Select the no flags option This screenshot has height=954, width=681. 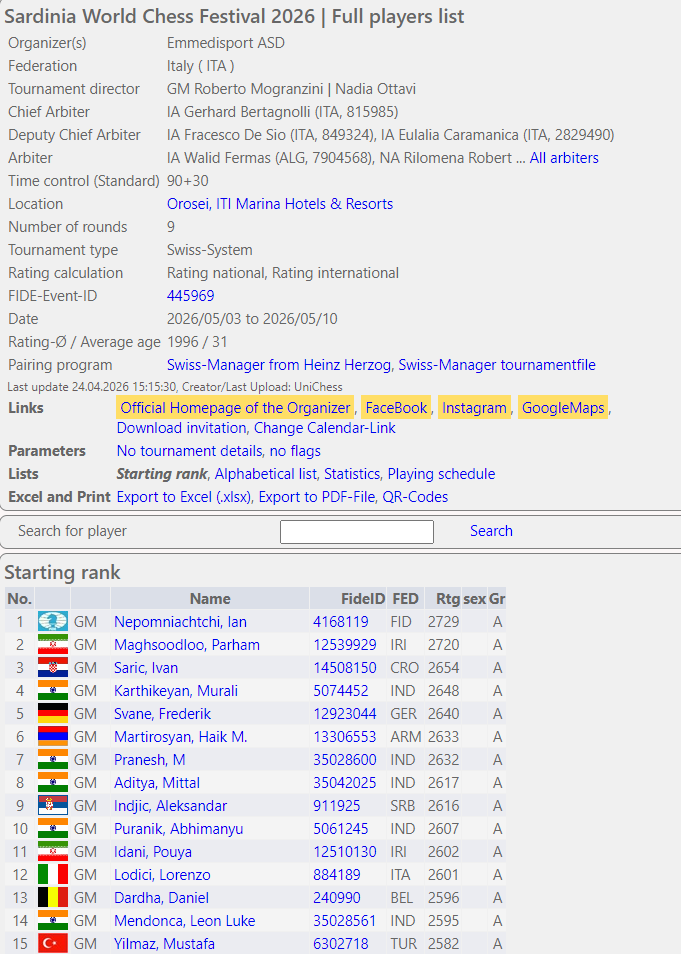[x=295, y=451]
